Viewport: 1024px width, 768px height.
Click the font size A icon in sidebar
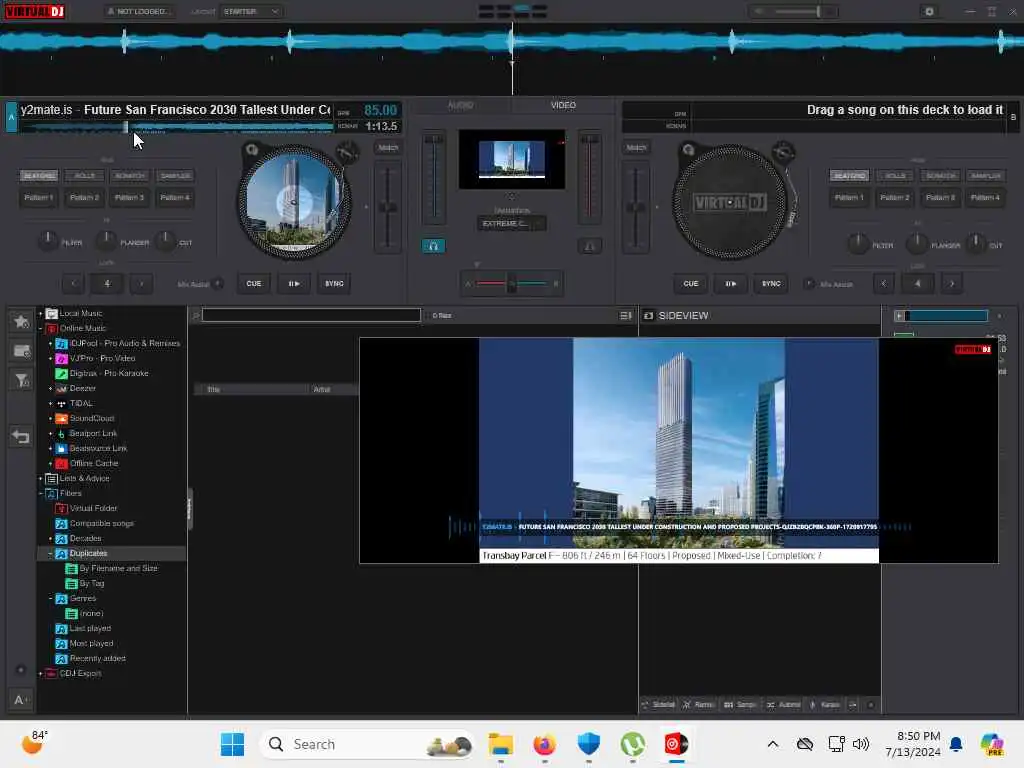(x=20, y=700)
